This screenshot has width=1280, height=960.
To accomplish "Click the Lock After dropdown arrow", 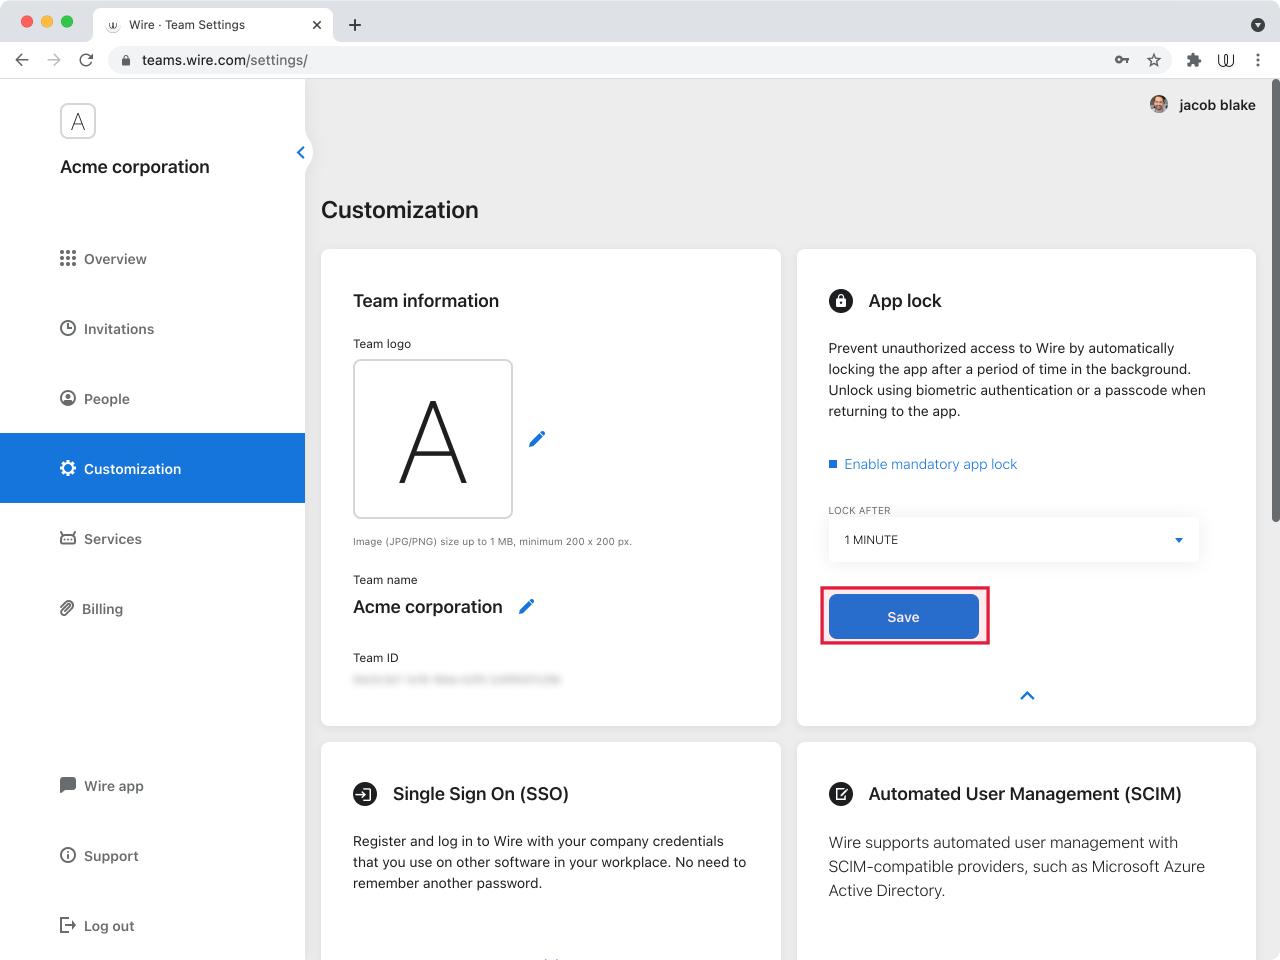I will [x=1179, y=540].
